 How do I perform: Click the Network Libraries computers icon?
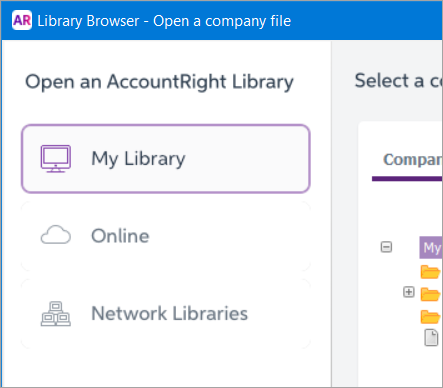[56, 314]
